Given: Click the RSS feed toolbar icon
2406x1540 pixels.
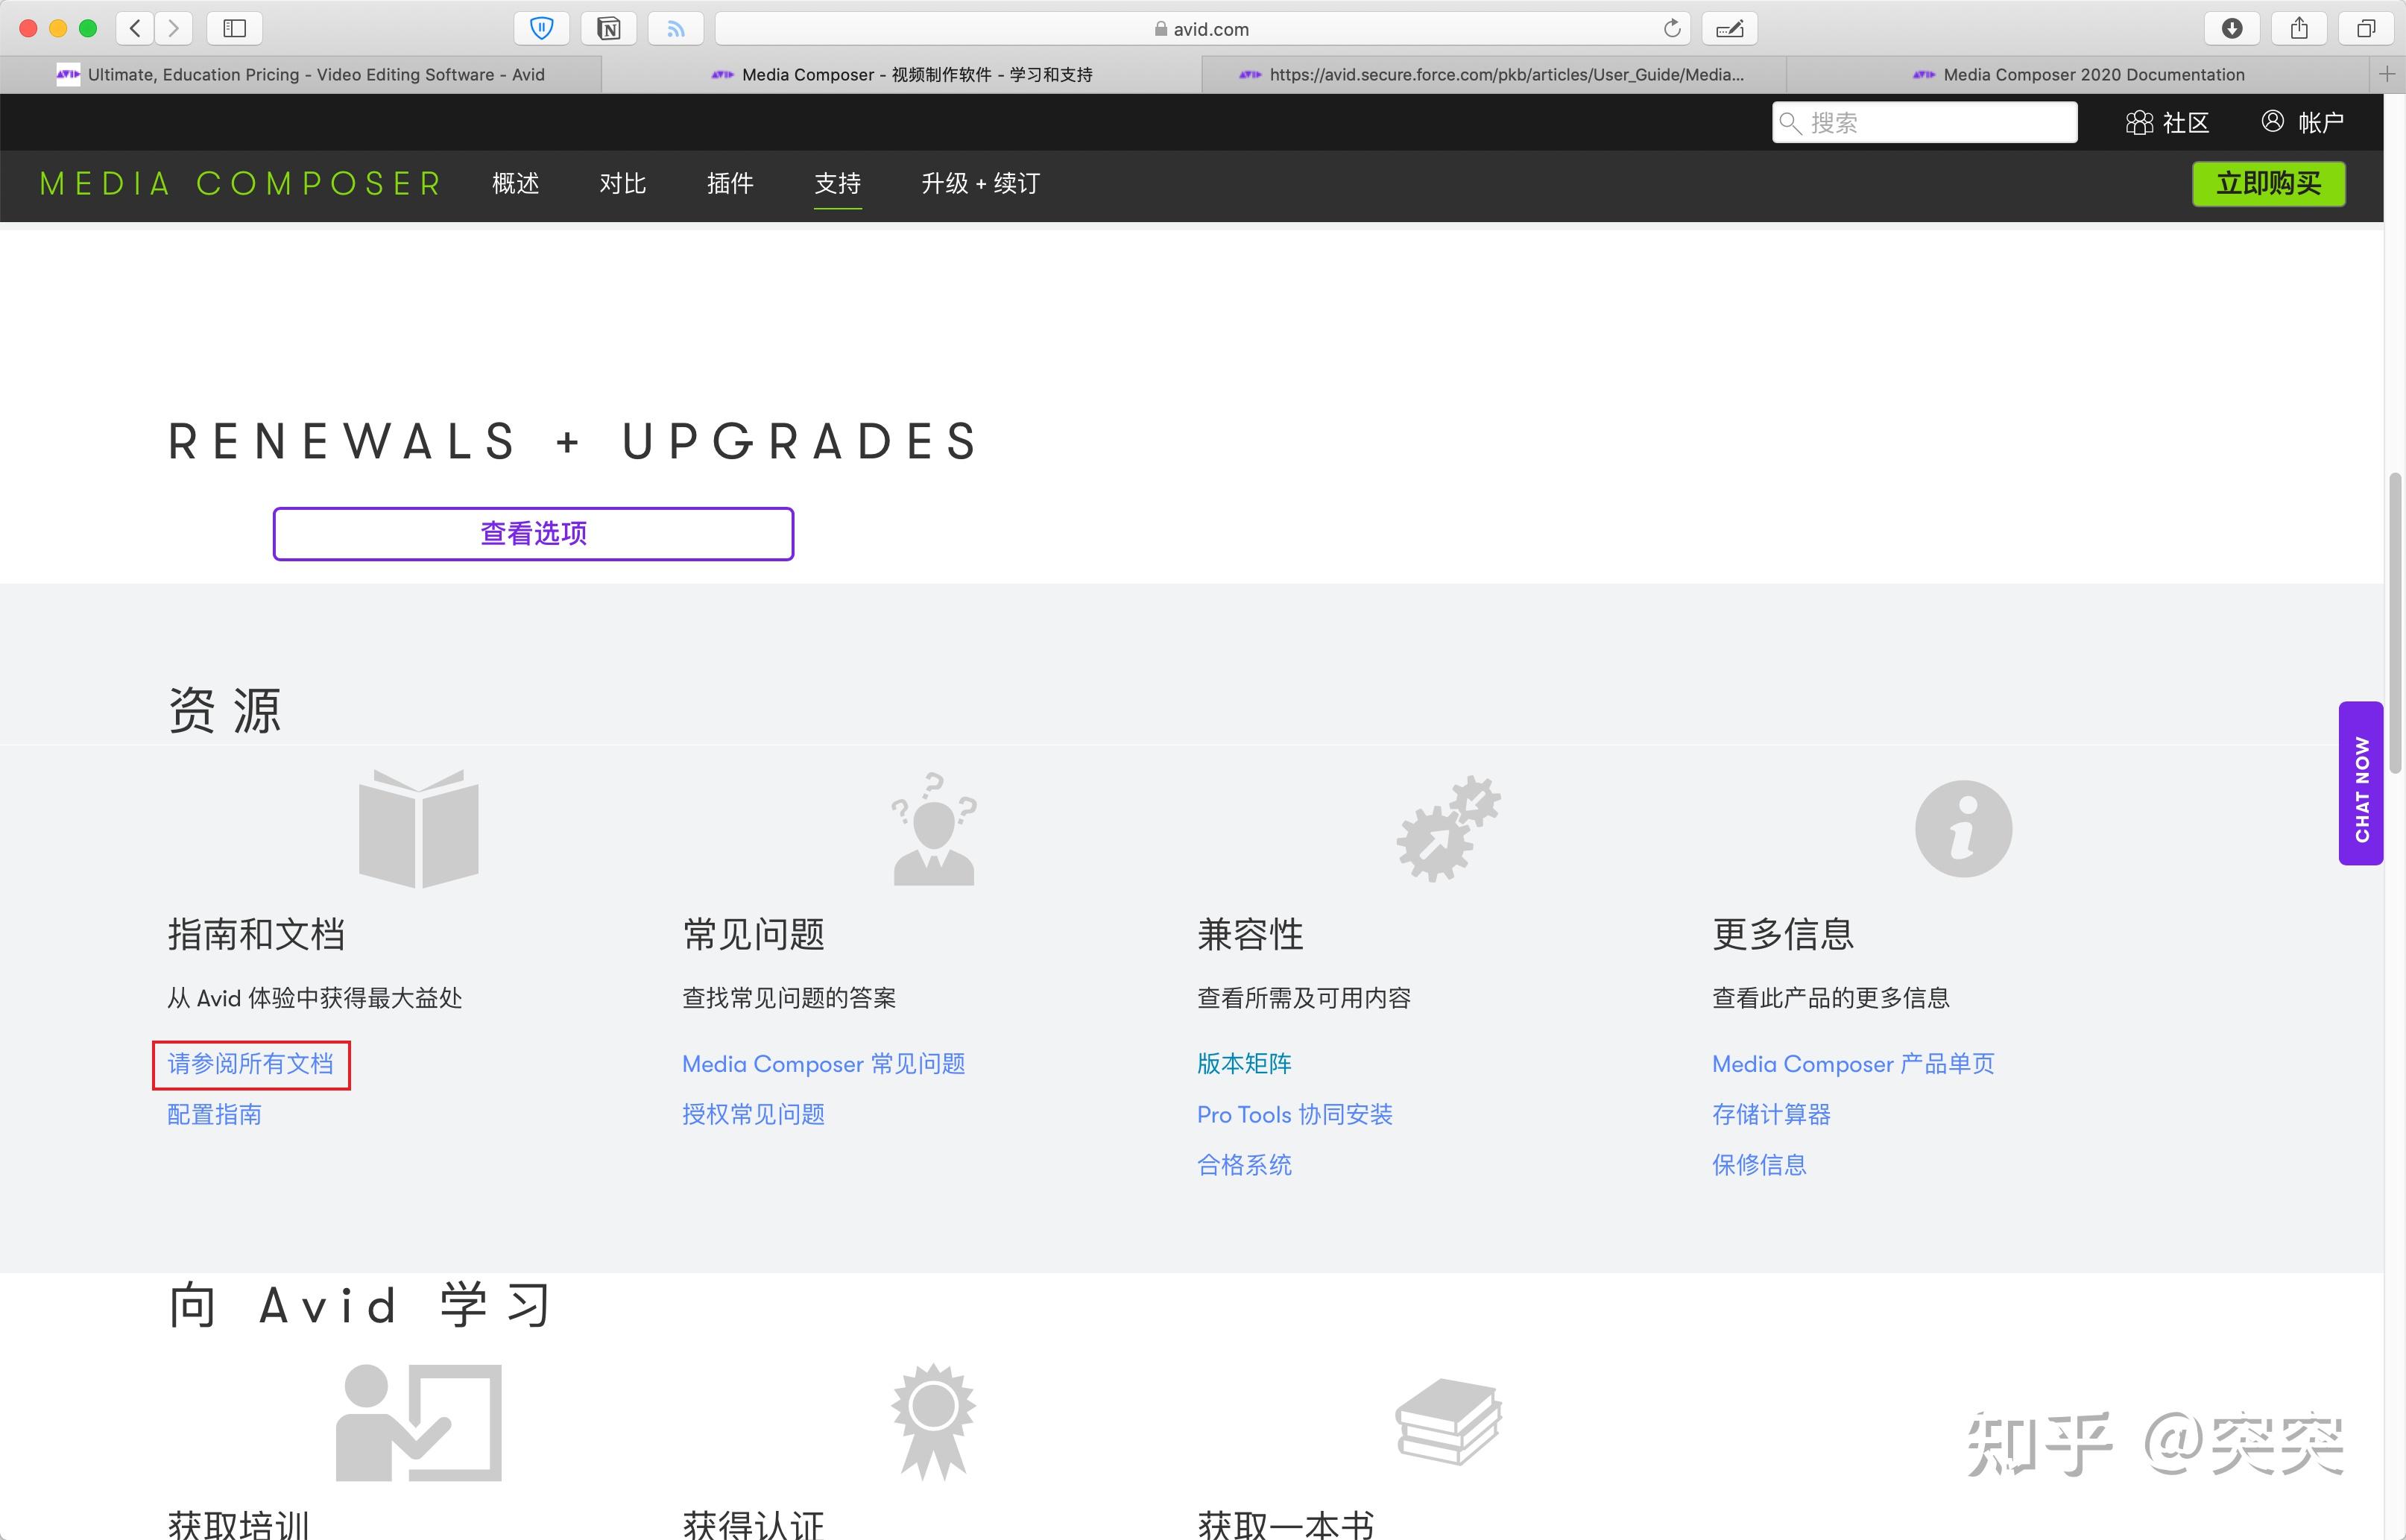Looking at the screenshot, I should (x=676, y=28).
